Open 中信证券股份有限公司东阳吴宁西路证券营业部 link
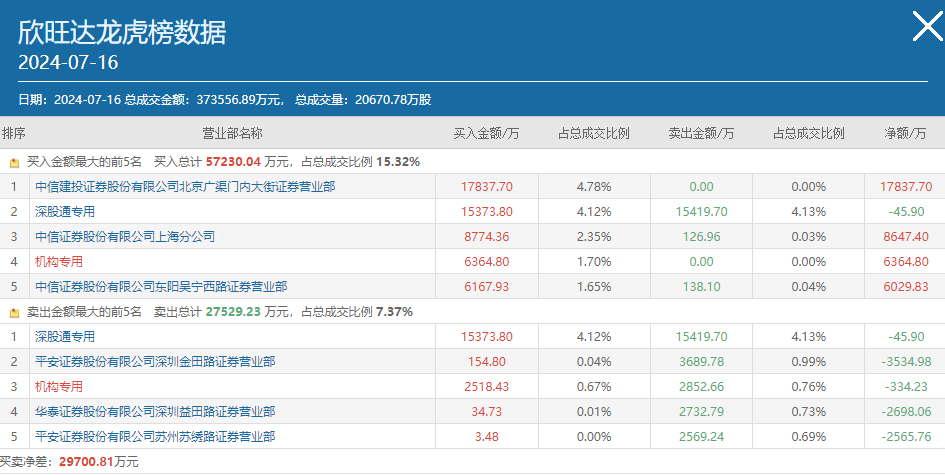 point(161,287)
